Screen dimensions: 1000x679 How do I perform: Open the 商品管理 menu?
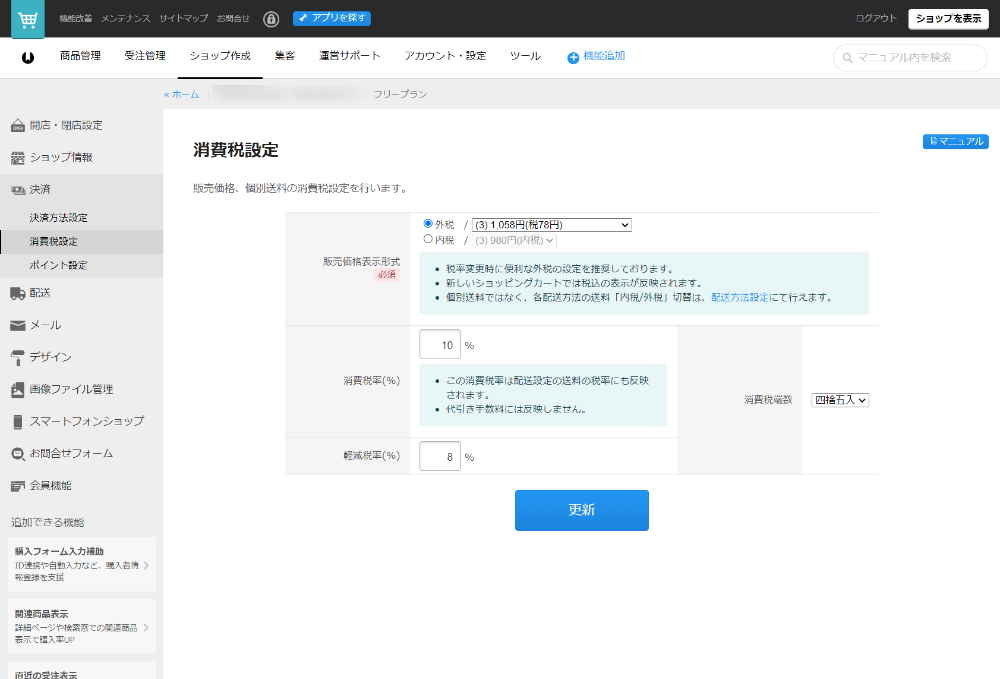tap(80, 56)
